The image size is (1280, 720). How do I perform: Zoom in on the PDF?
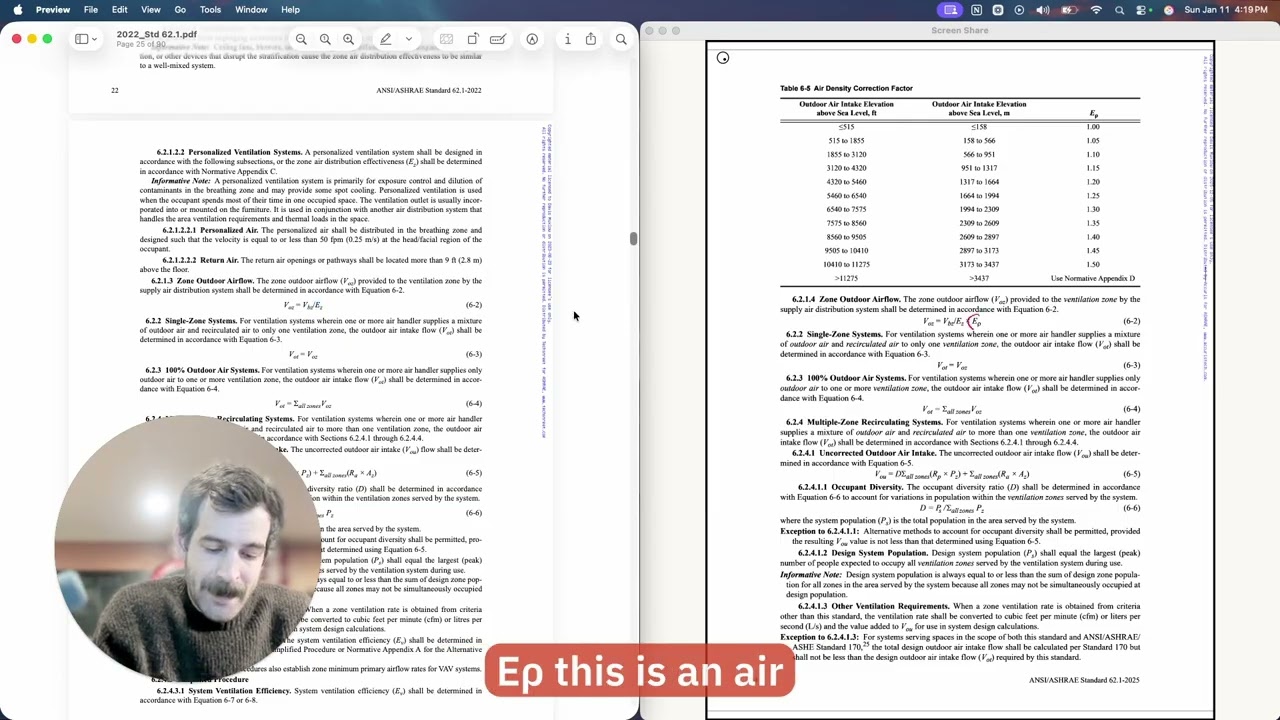pyautogui.click(x=348, y=39)
